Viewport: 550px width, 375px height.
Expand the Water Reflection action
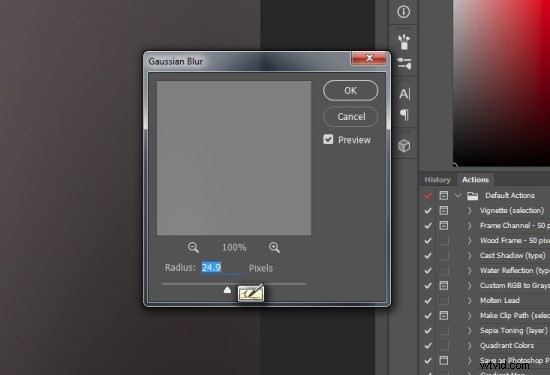point(470,270)
